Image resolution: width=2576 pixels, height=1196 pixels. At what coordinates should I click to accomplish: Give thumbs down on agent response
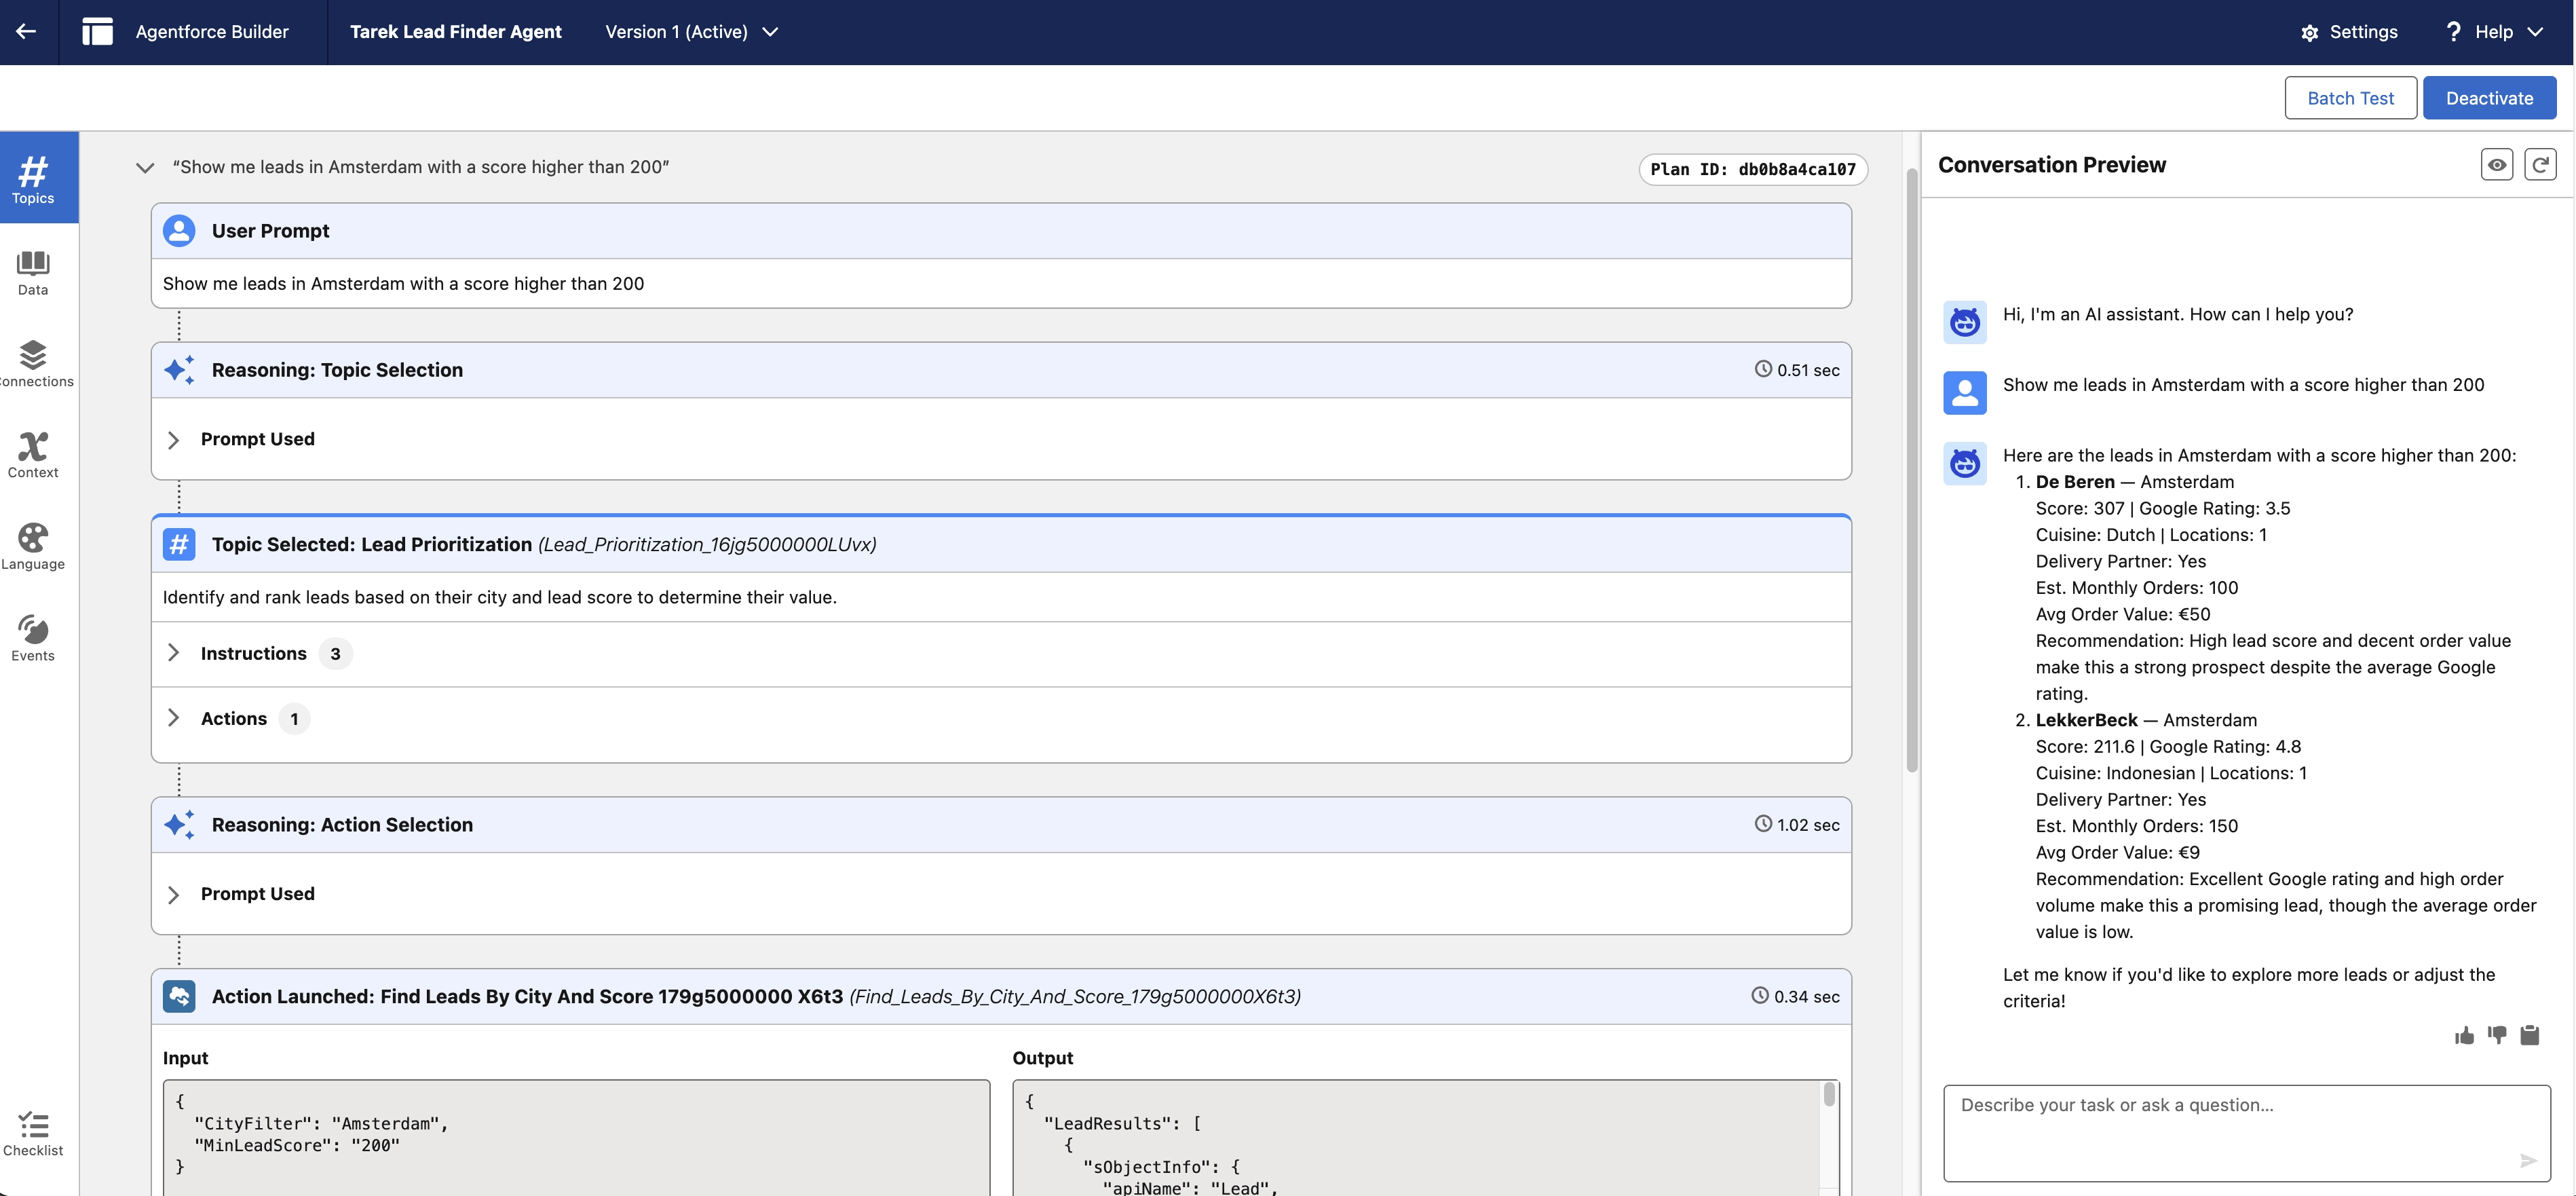click(2497, 1035)
